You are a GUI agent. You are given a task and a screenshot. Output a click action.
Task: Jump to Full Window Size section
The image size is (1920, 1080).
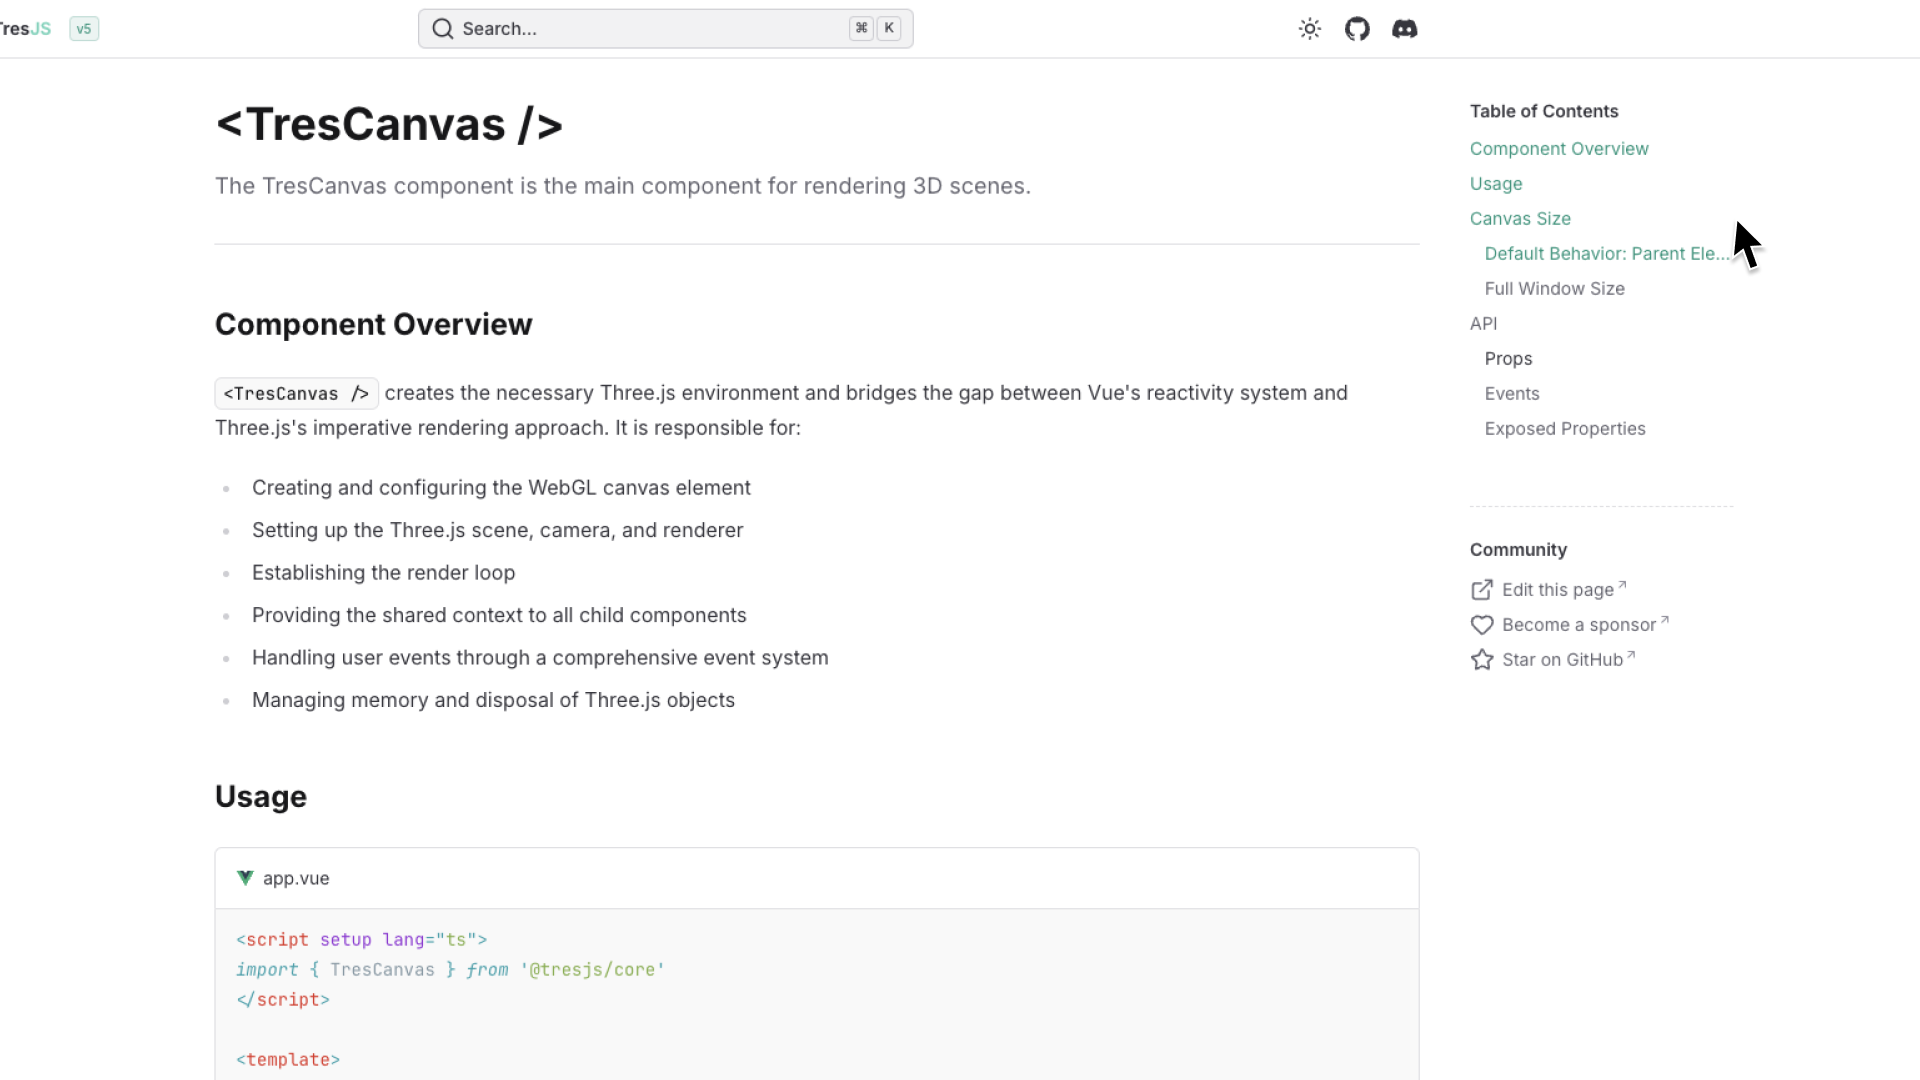point(1554,289)
